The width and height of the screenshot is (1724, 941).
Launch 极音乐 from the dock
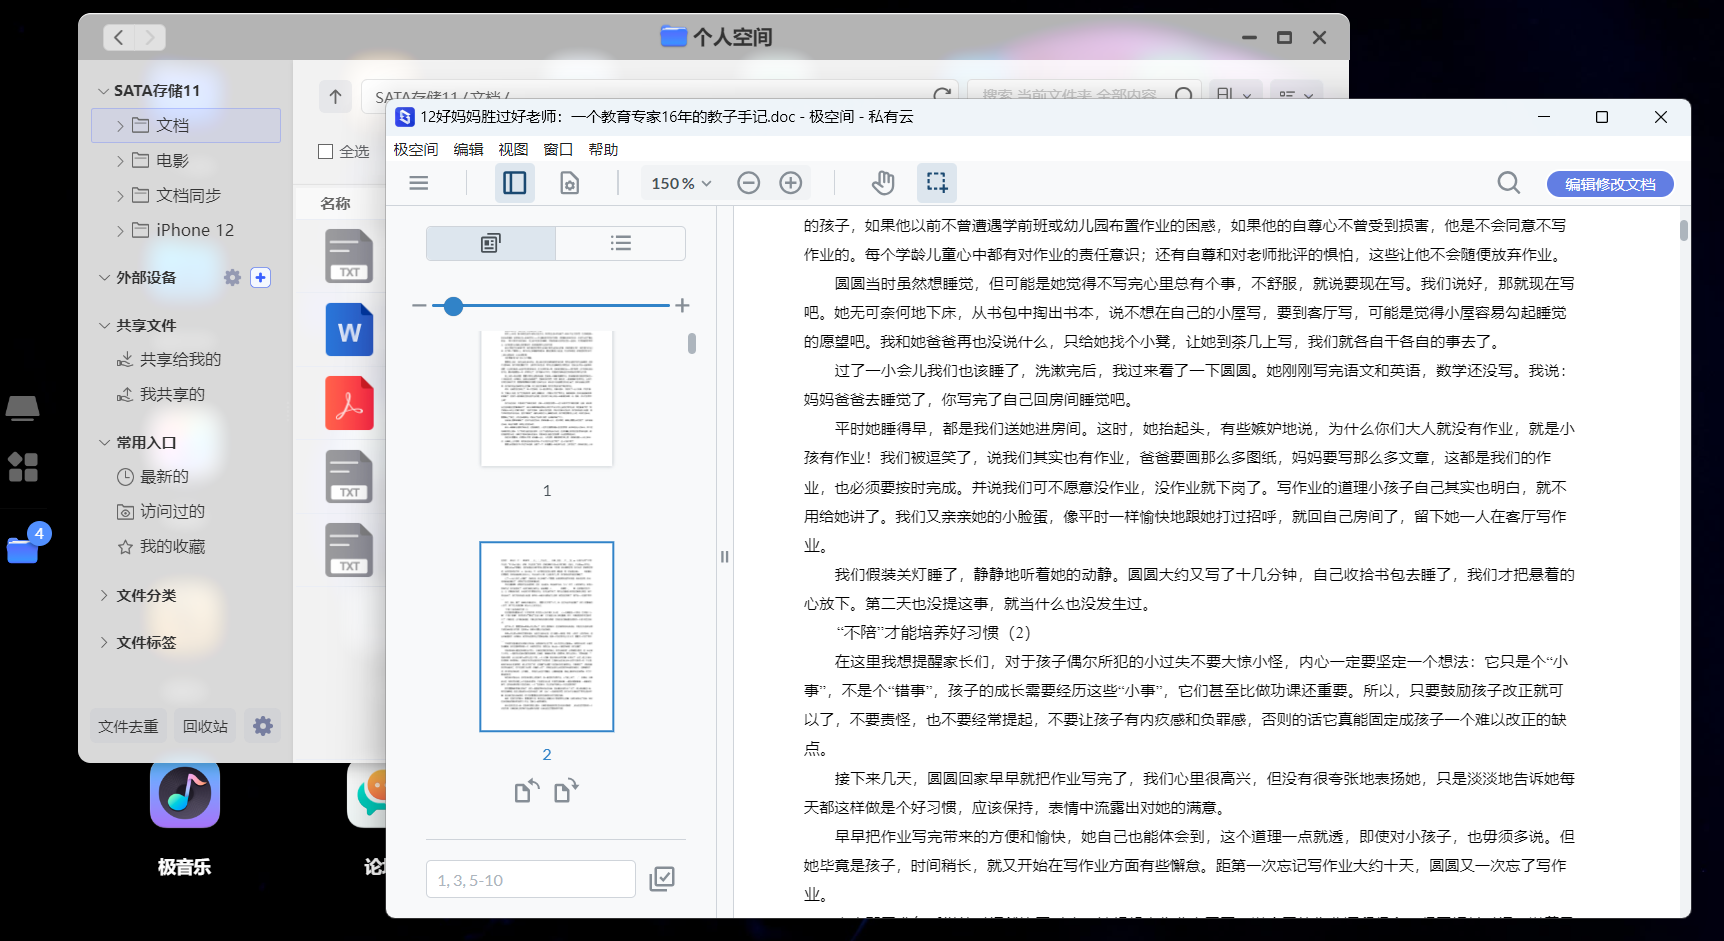tap(184, 795)
